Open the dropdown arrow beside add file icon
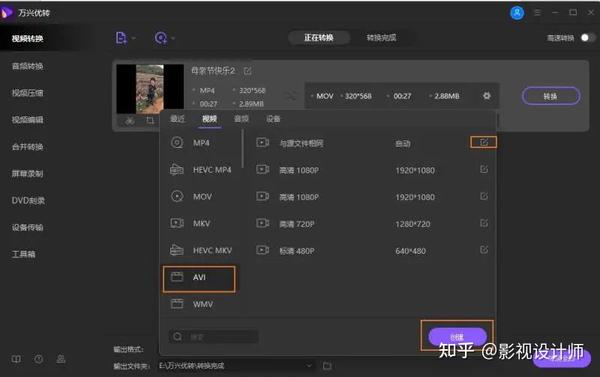This screenshot has width=600, height=377. point(134,38)
